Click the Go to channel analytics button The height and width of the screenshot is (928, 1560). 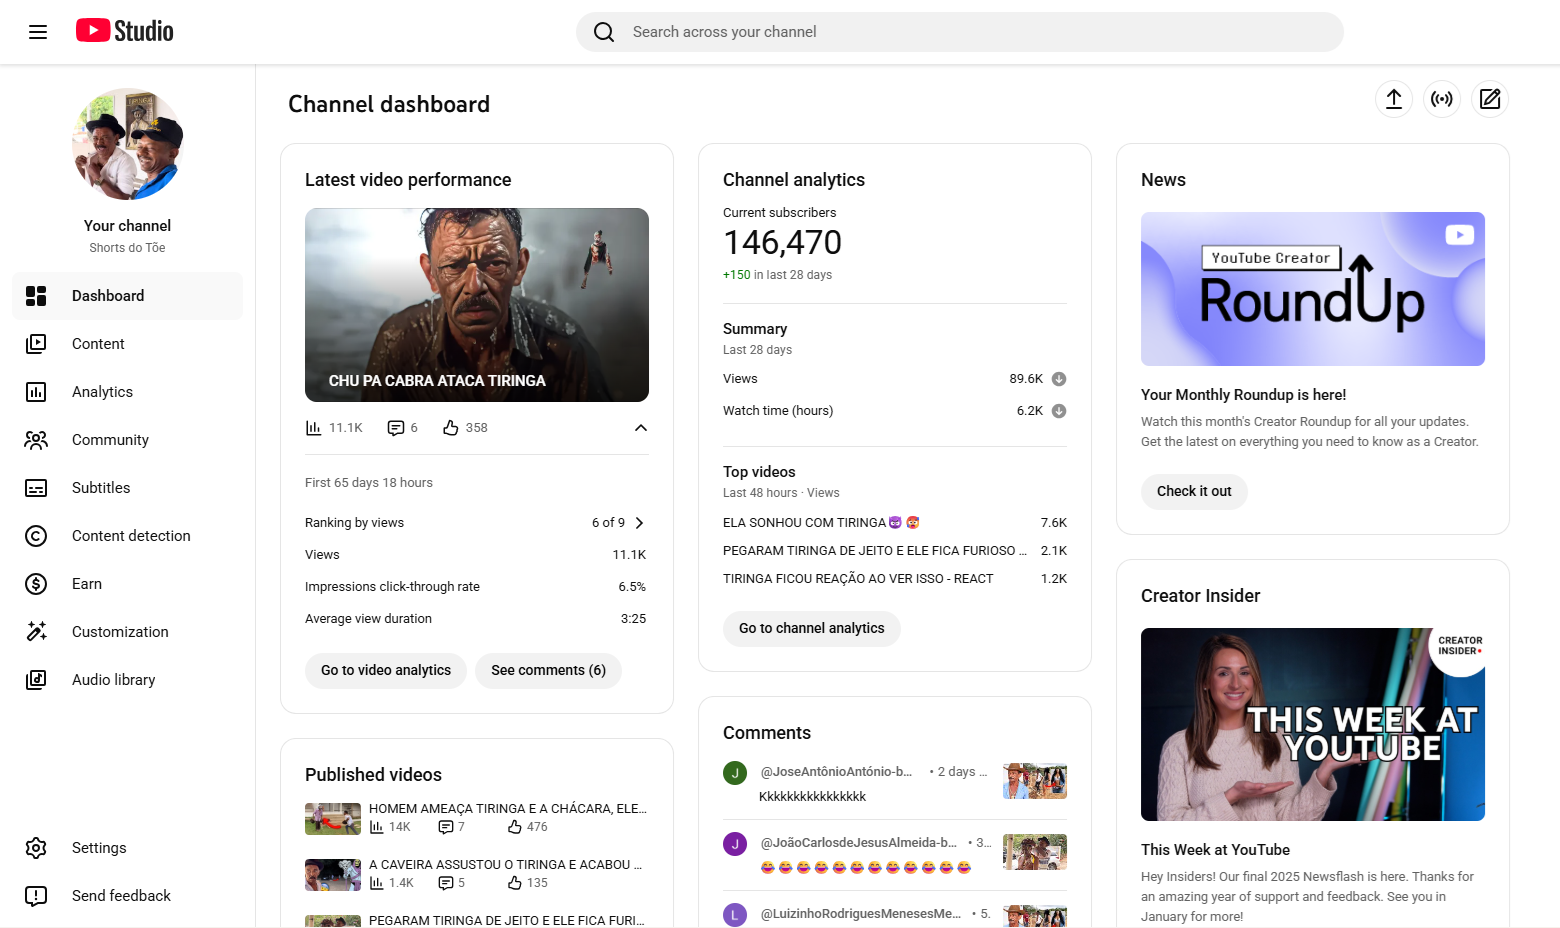[x=811, y=628]
